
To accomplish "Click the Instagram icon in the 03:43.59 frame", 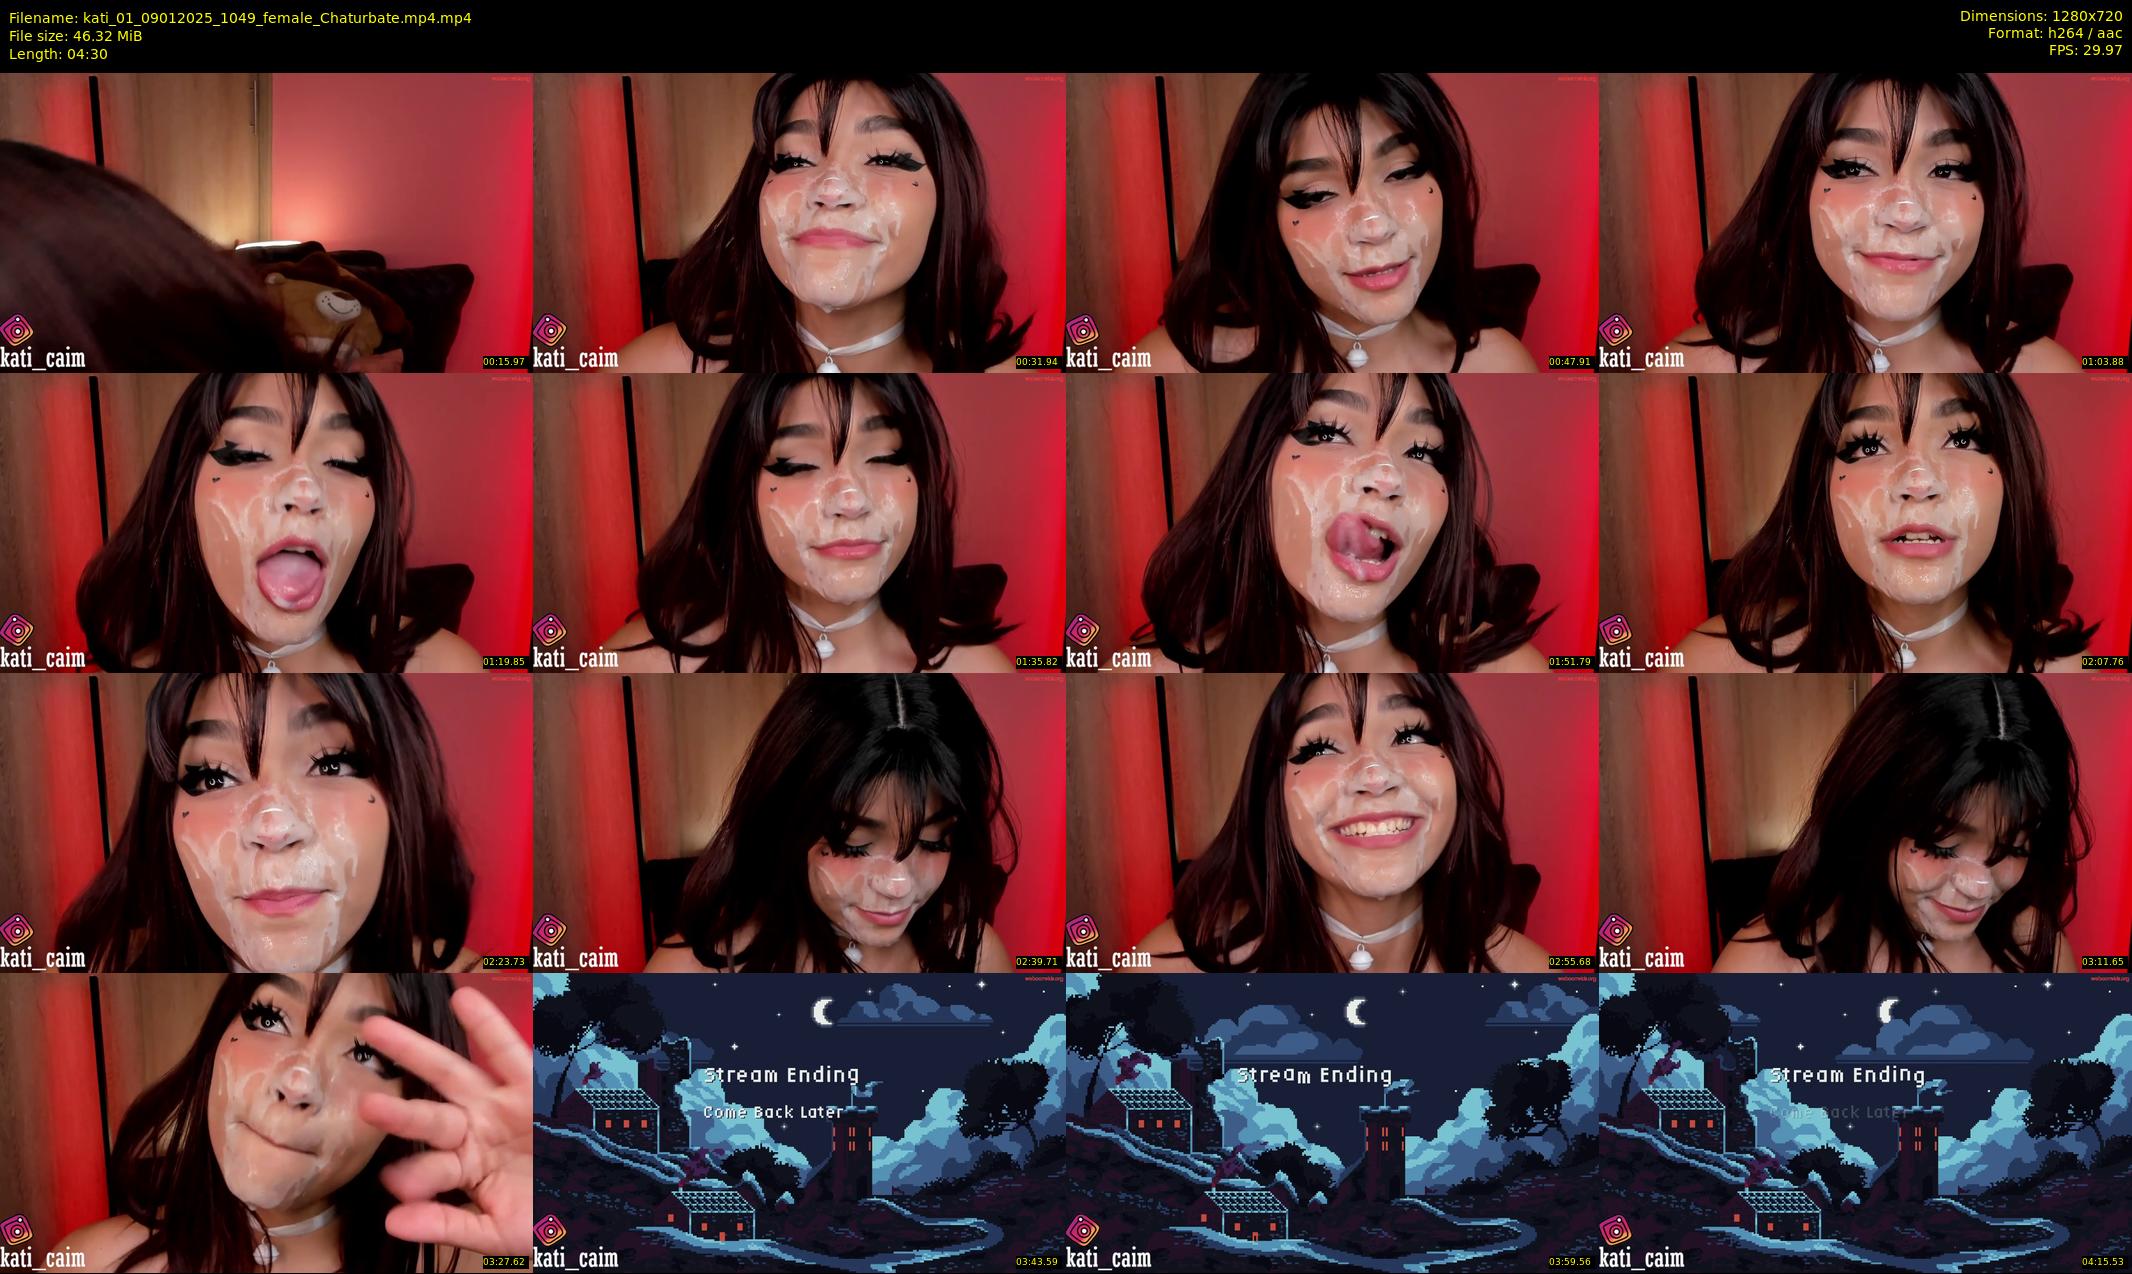I will 550,1230.
